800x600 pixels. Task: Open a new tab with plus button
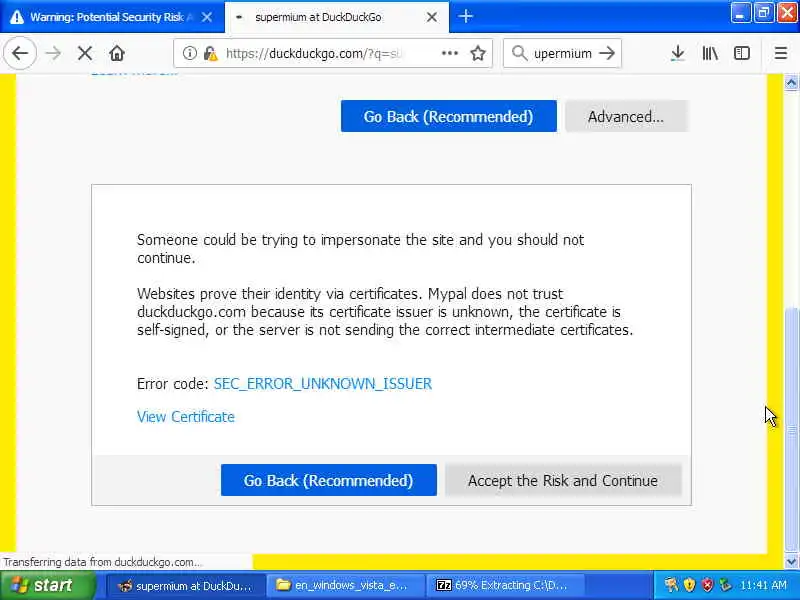click(x=465, y=16)
